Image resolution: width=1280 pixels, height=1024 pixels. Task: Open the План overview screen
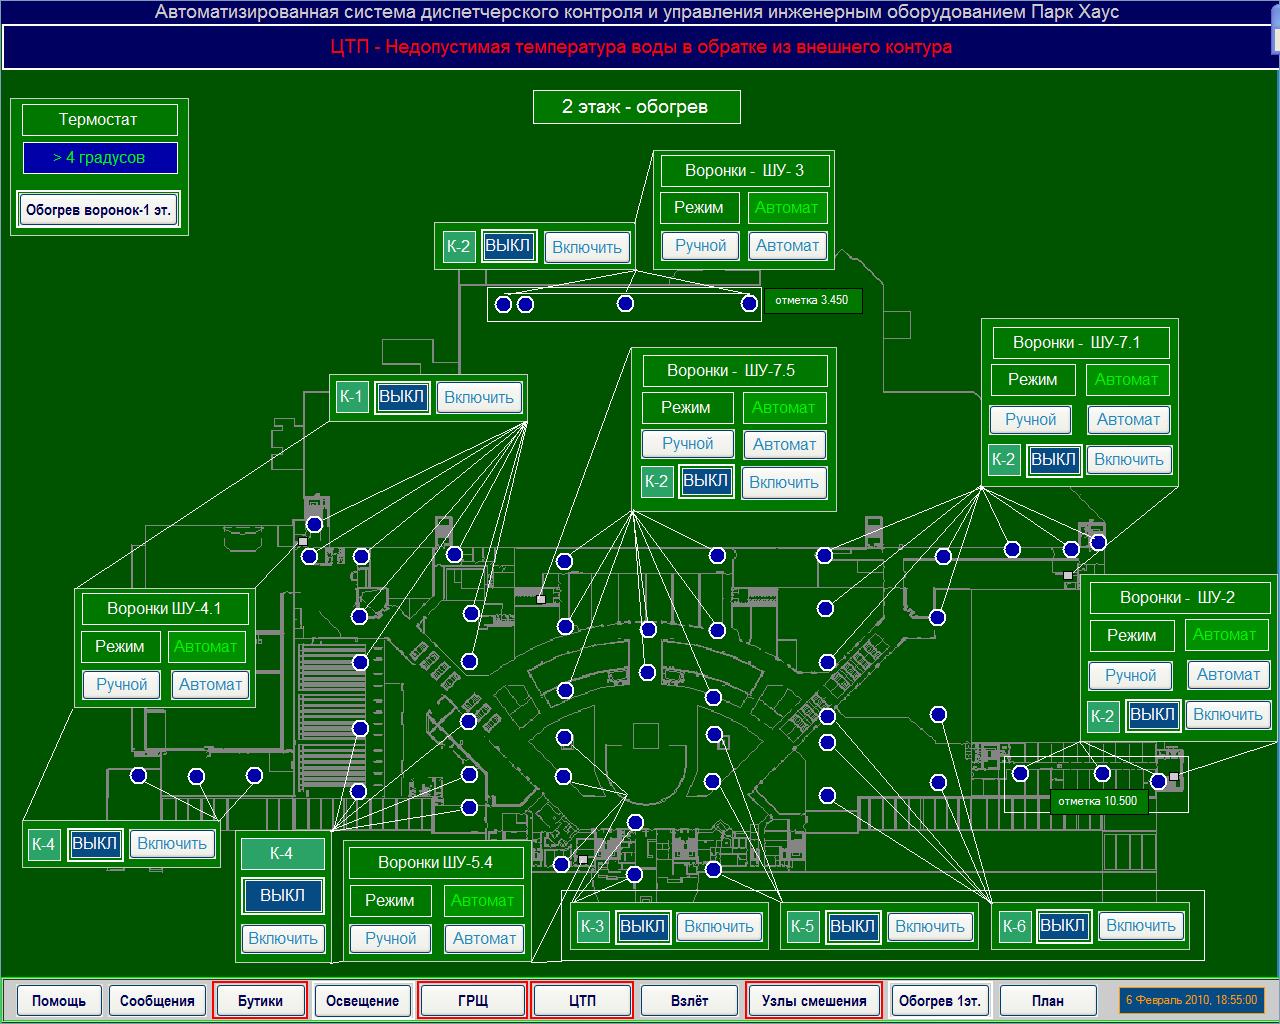[x=1047, y=1000]
